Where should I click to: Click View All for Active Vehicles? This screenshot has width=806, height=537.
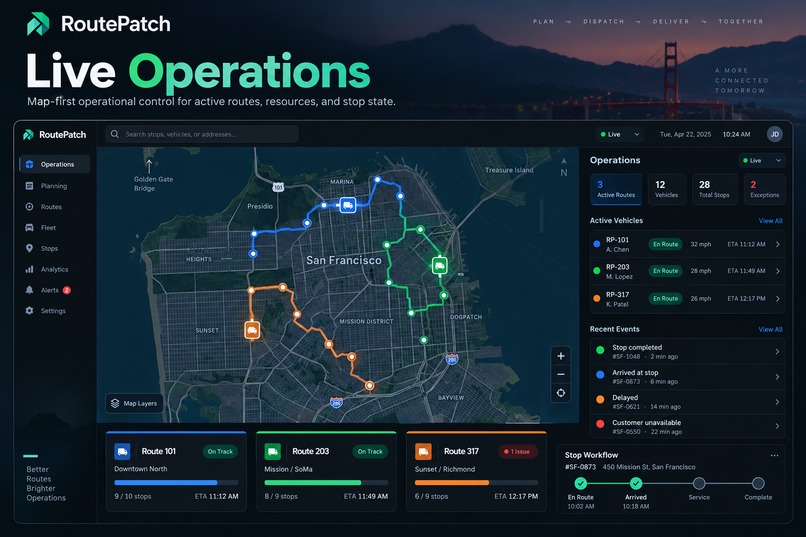tap(770, 221)
